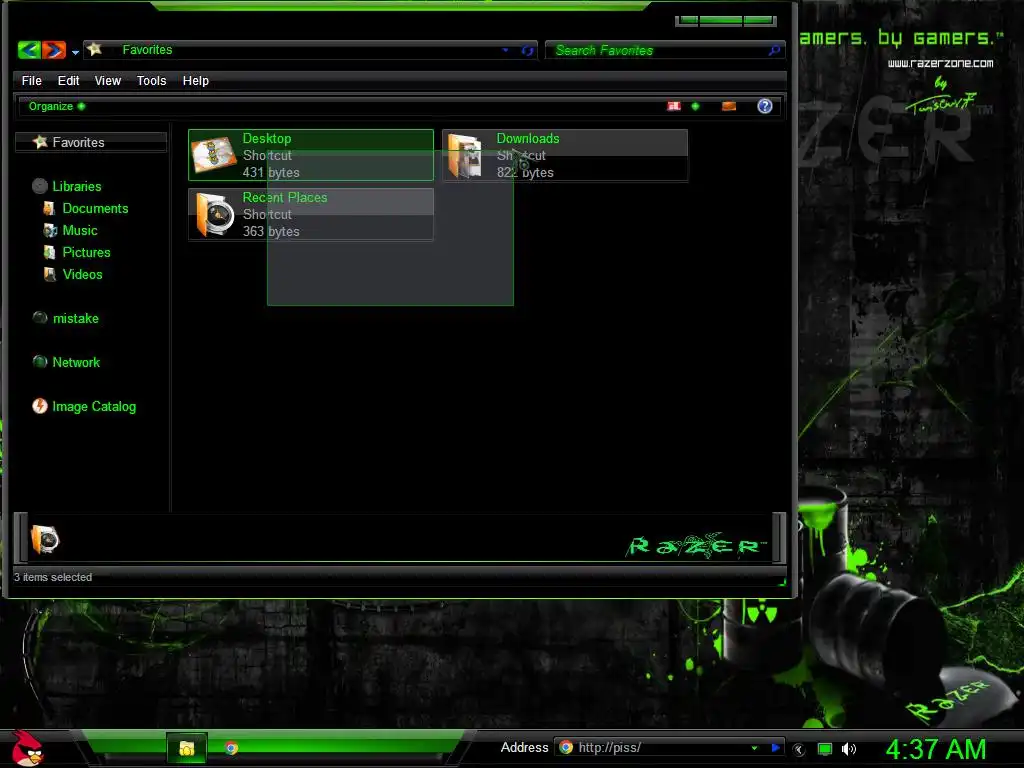Click the Music library icon
This screenshot has height=768, width=1024.
50,231
